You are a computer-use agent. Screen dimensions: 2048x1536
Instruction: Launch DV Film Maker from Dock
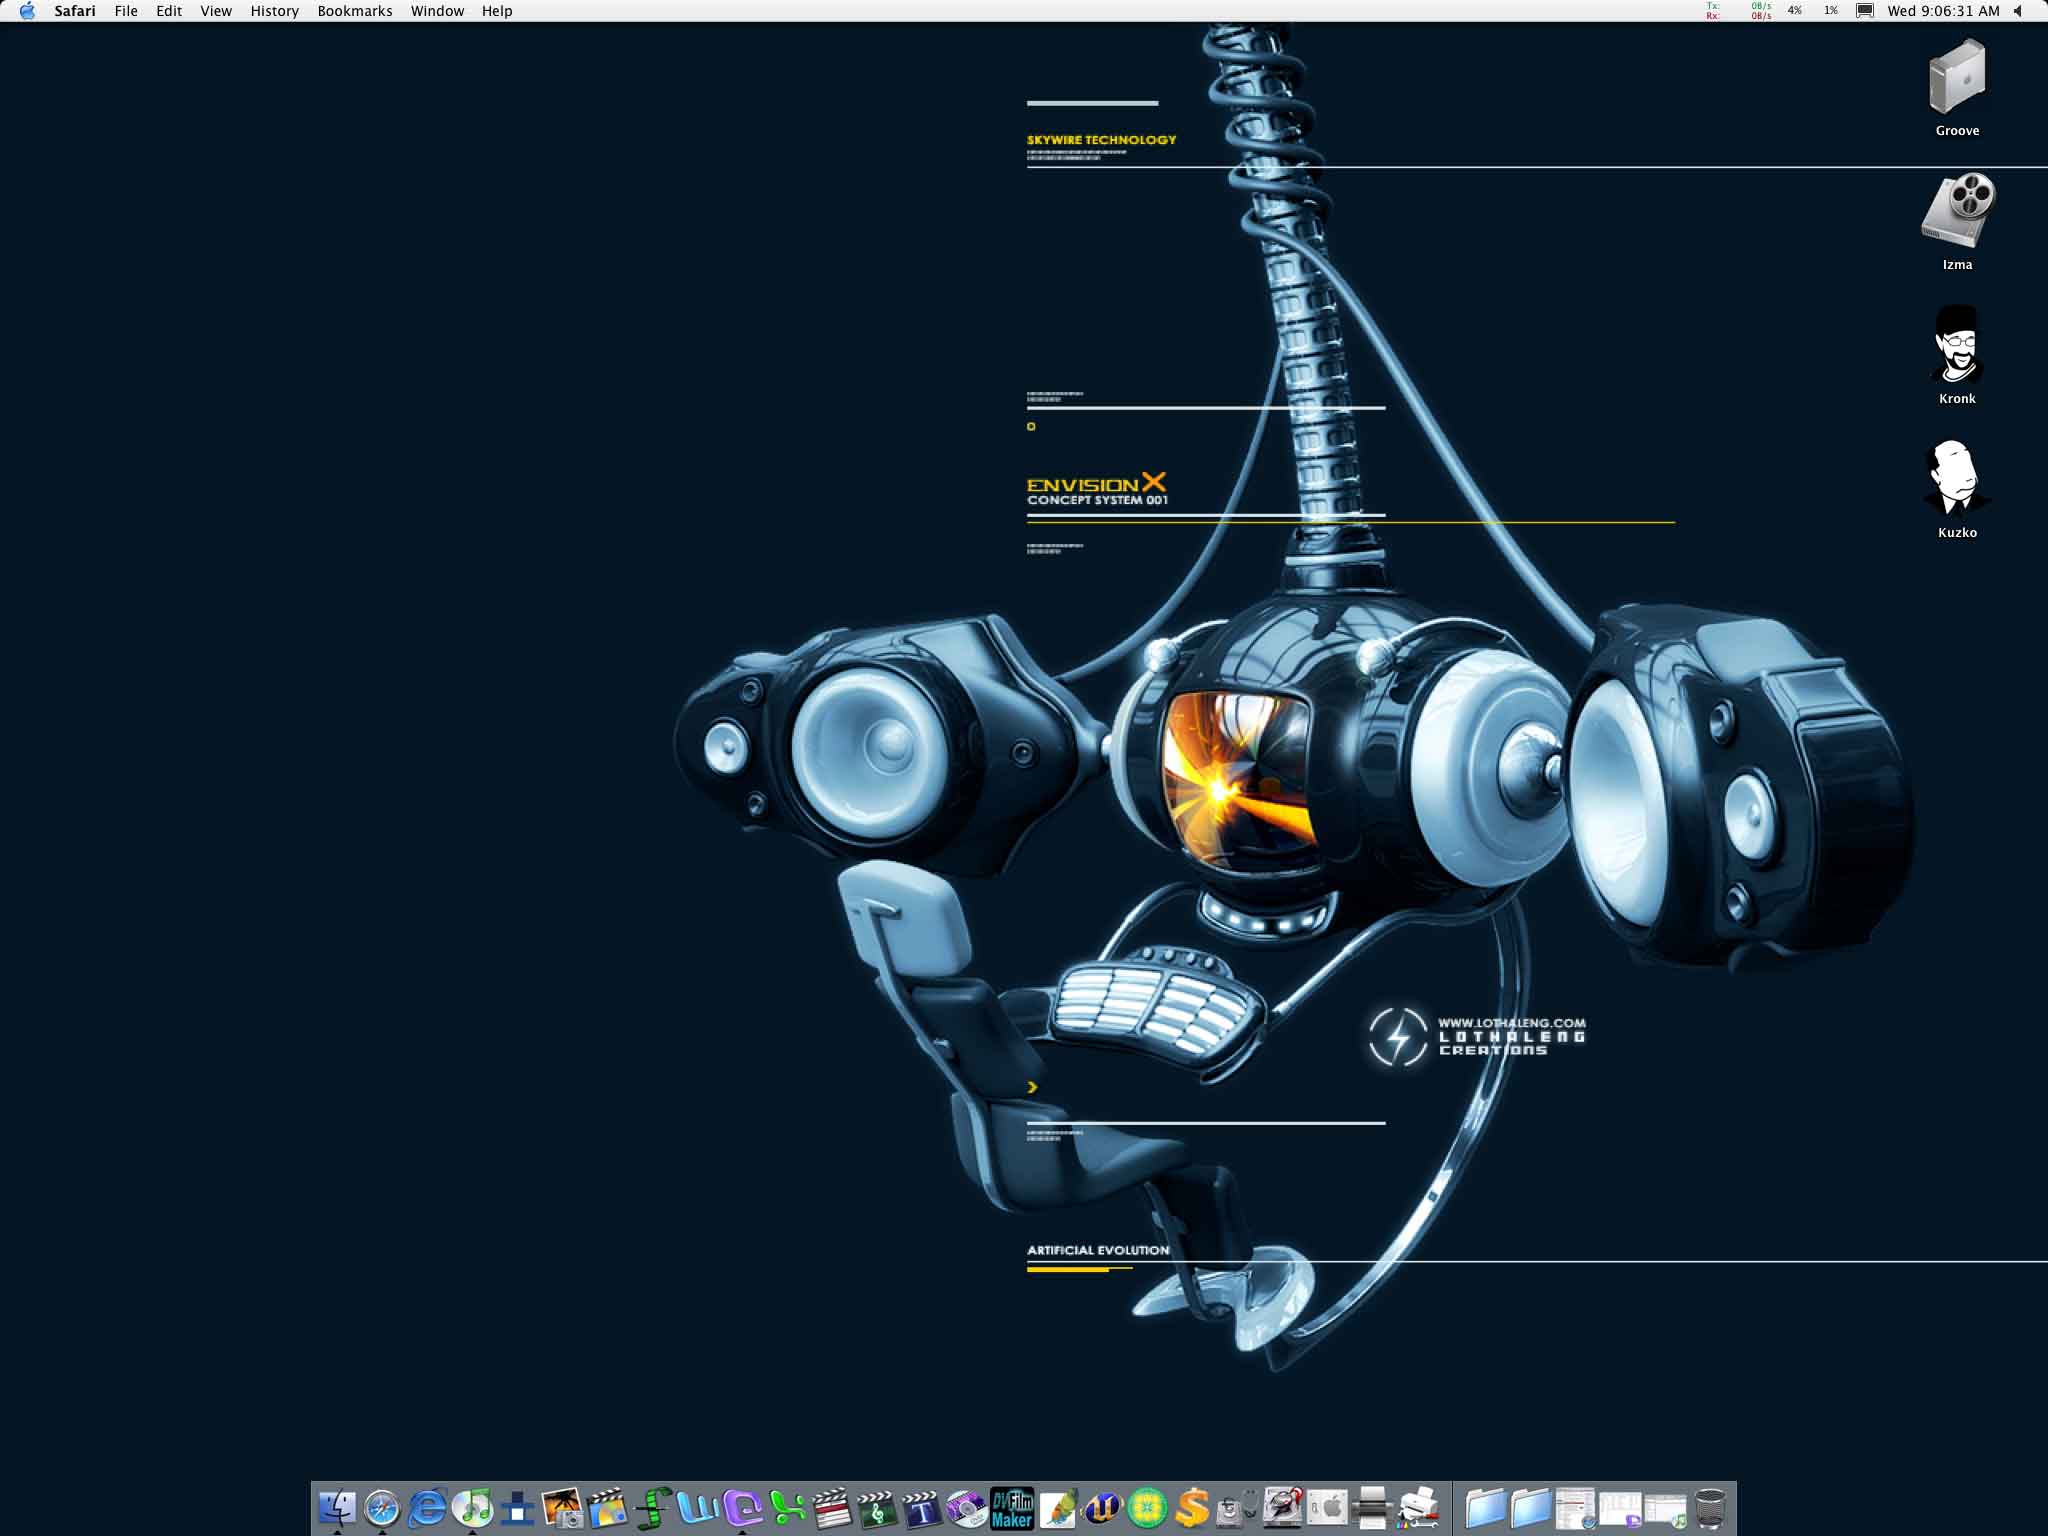click(x=1012, y=1508)
